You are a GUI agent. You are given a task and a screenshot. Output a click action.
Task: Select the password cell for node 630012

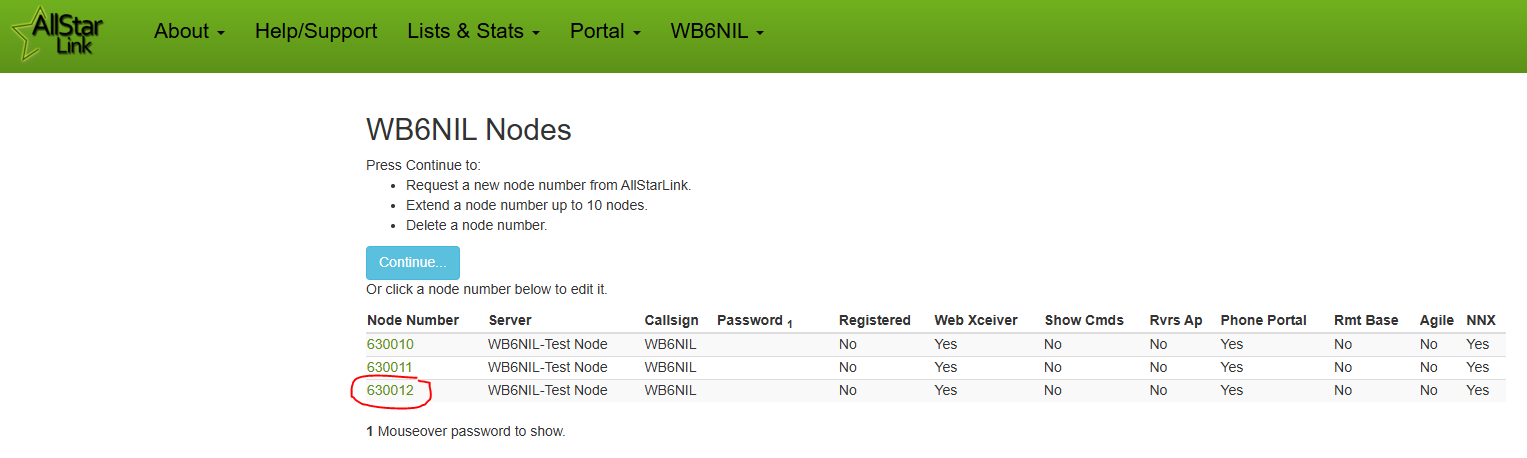click(773, 390)
